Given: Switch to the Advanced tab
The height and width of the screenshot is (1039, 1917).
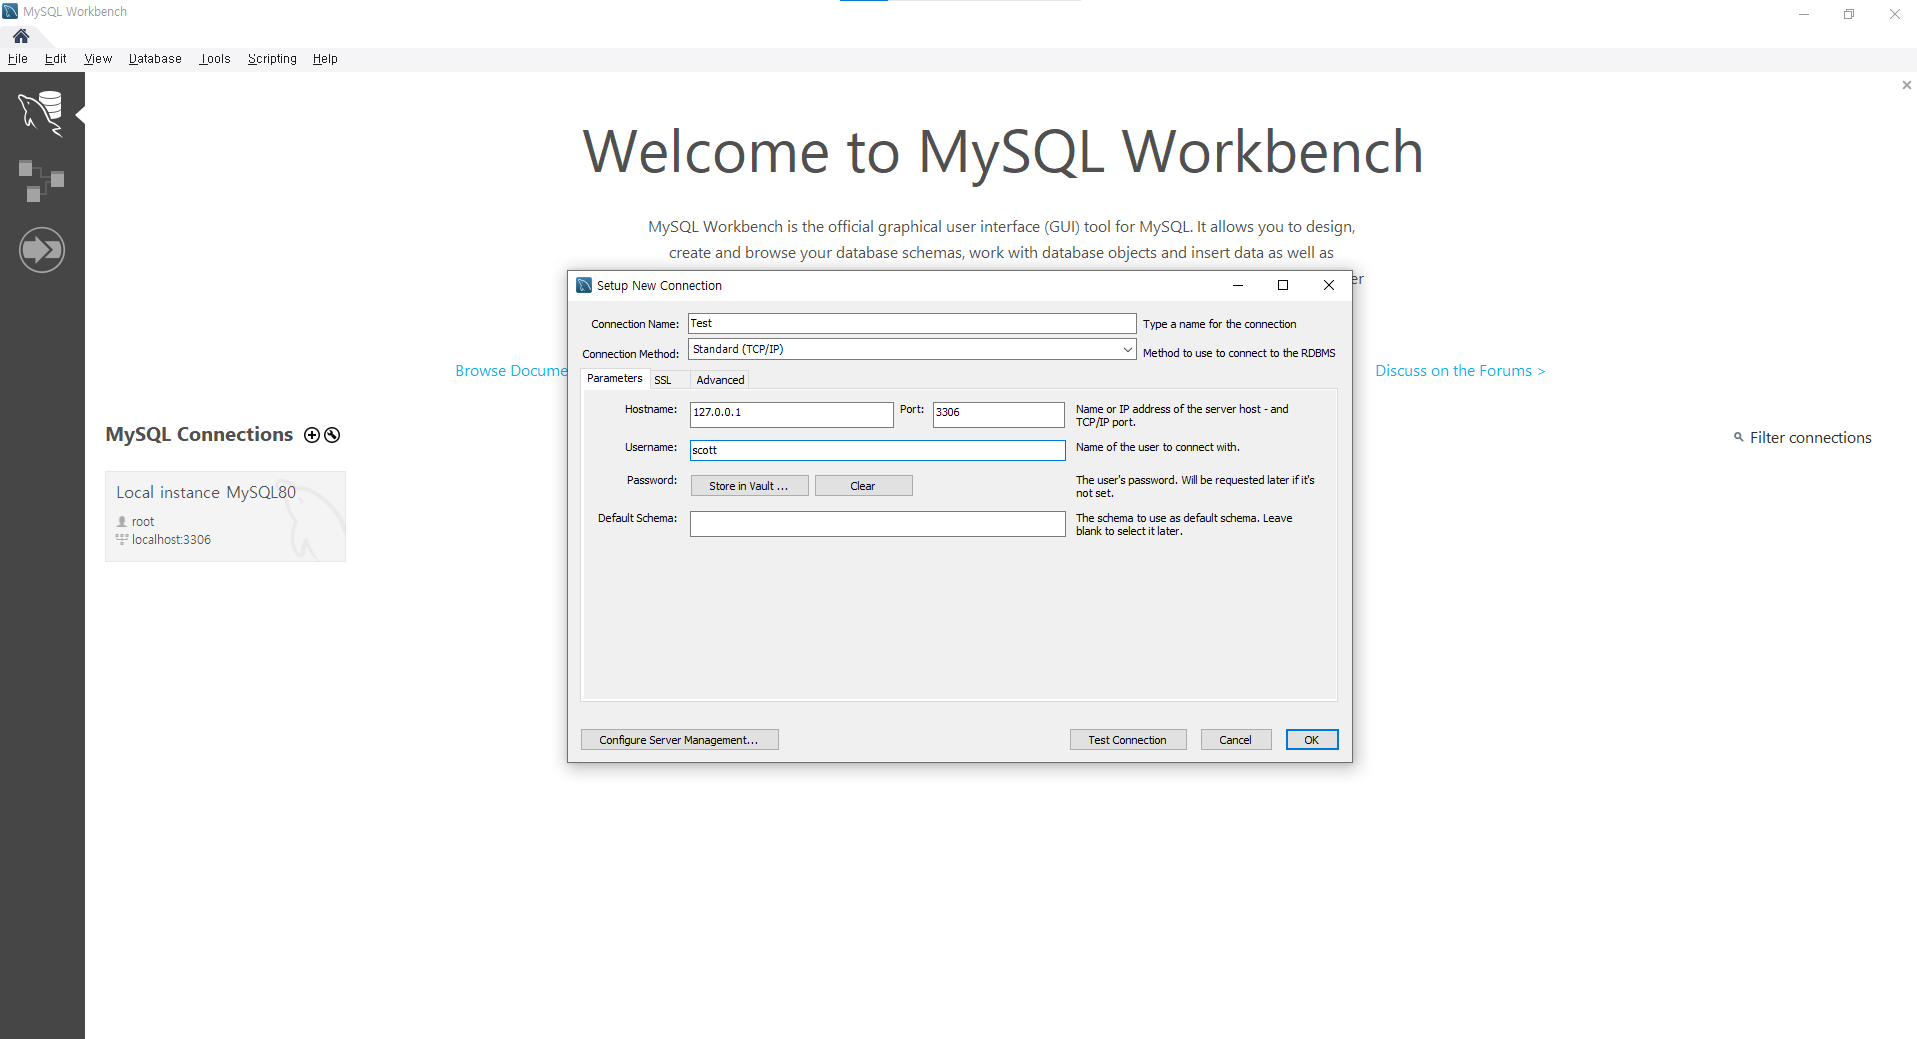Looking at the screenshot, I should coord(720,380).
